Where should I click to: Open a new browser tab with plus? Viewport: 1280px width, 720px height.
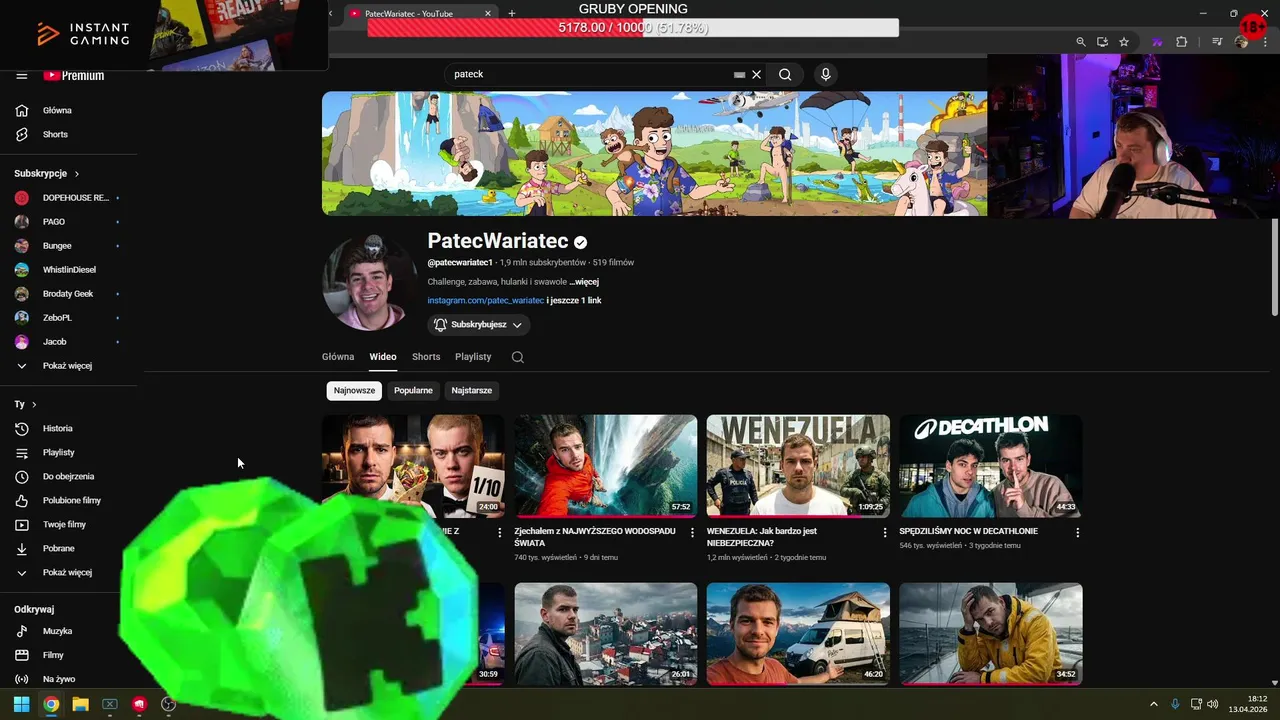coord(512,13)
